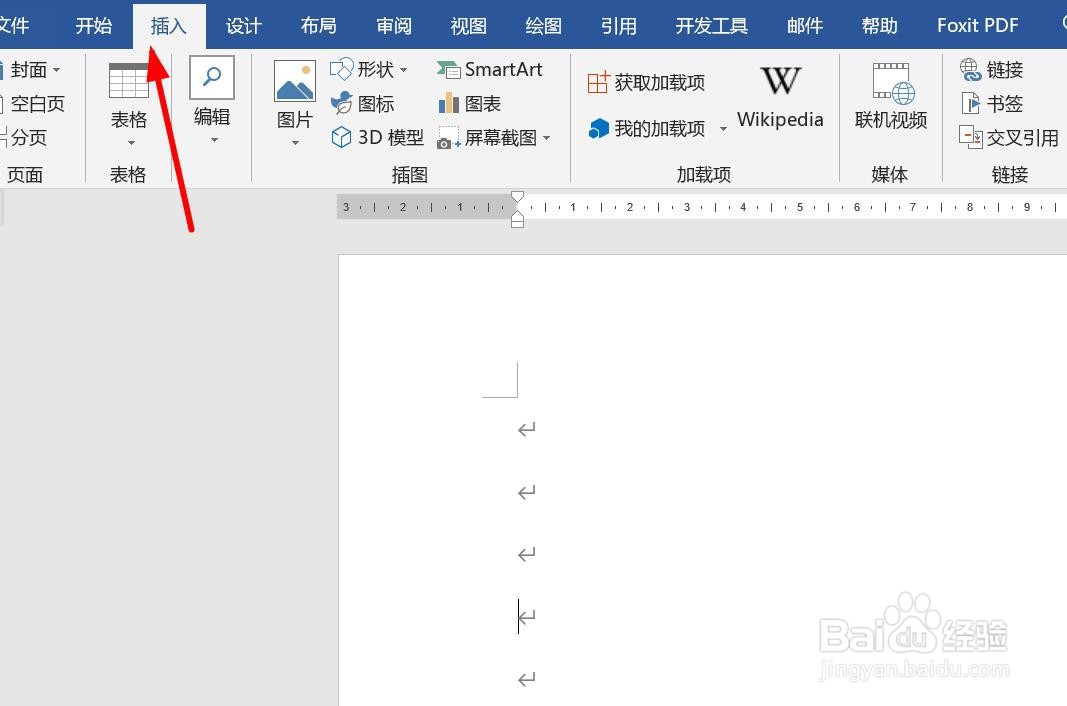Screen dimensions: 1067x706
Task: Open the 邮件 ribbon tab
Action: pos(804,25)
